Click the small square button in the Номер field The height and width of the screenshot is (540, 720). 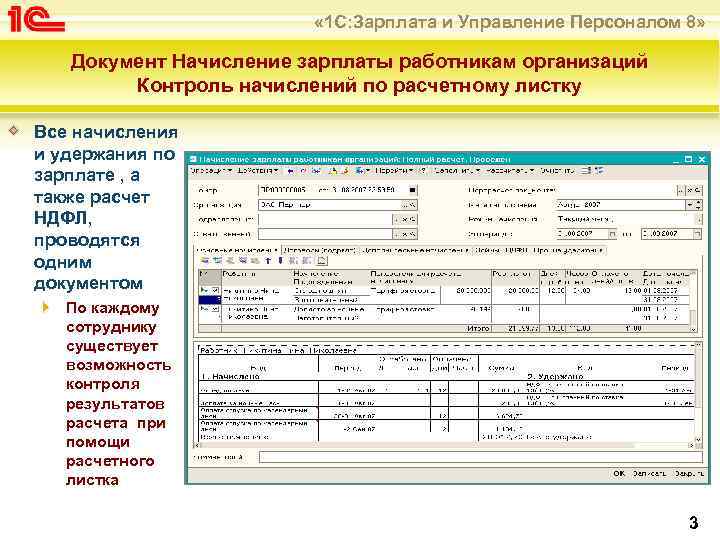(x=412, y=190)
